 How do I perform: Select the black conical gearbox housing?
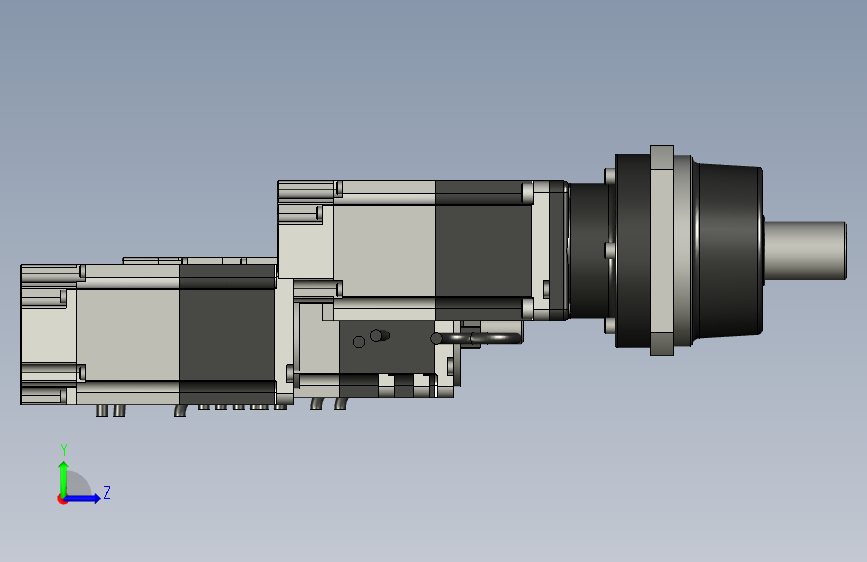(730, 250)
